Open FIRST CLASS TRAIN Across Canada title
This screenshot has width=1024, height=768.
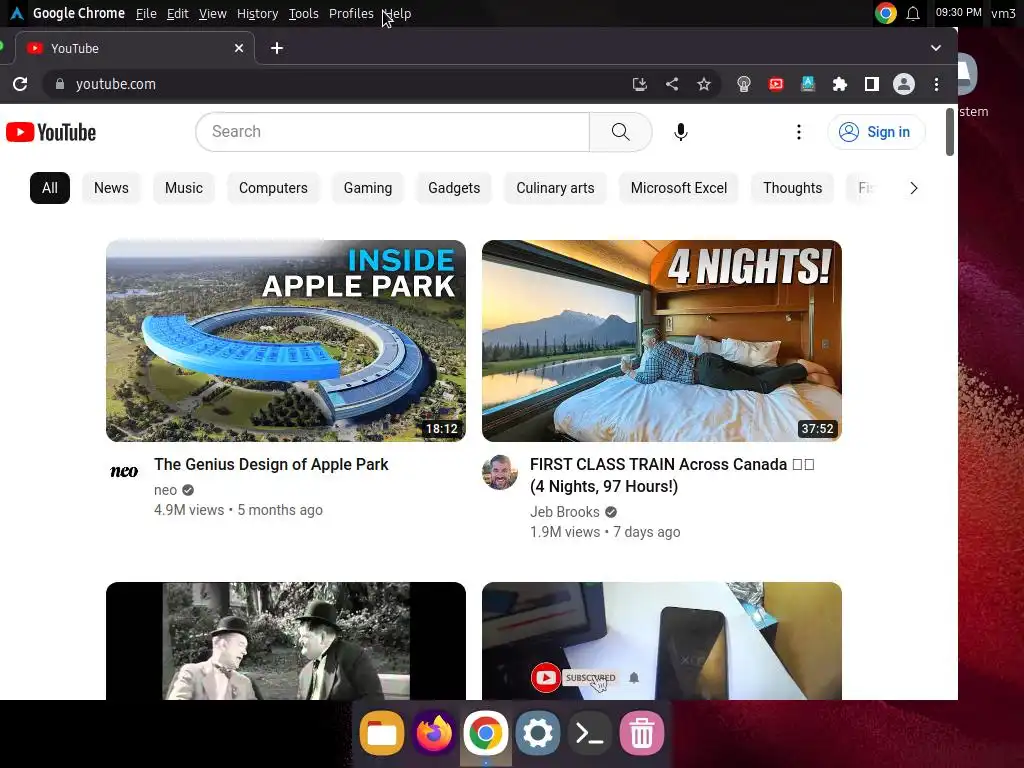click(x=672, y=475)
